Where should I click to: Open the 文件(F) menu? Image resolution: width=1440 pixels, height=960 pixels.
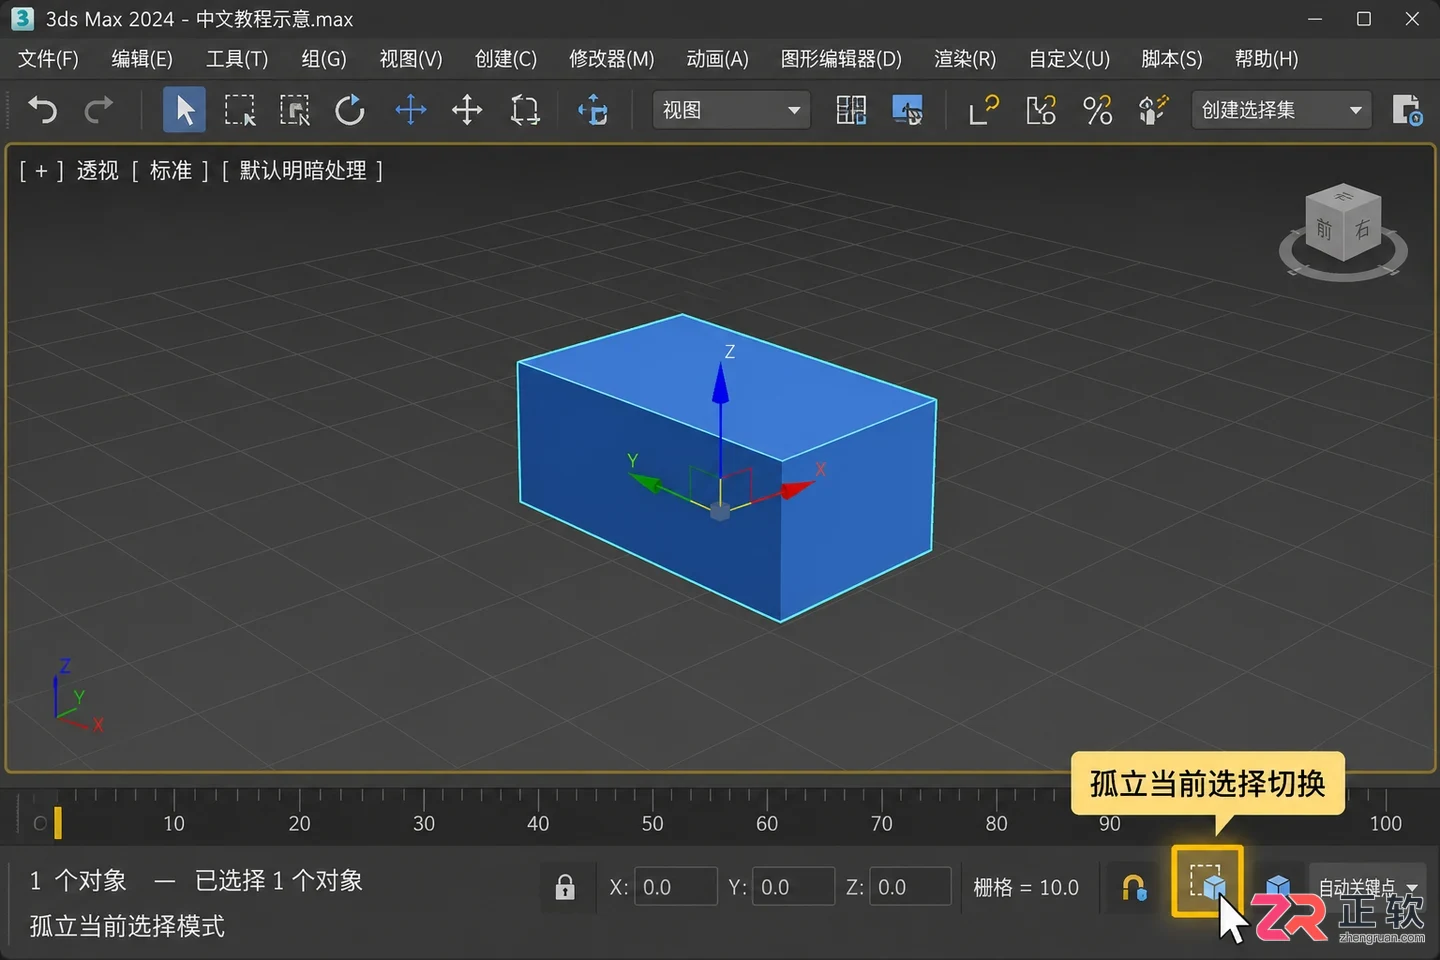point(48,59)
